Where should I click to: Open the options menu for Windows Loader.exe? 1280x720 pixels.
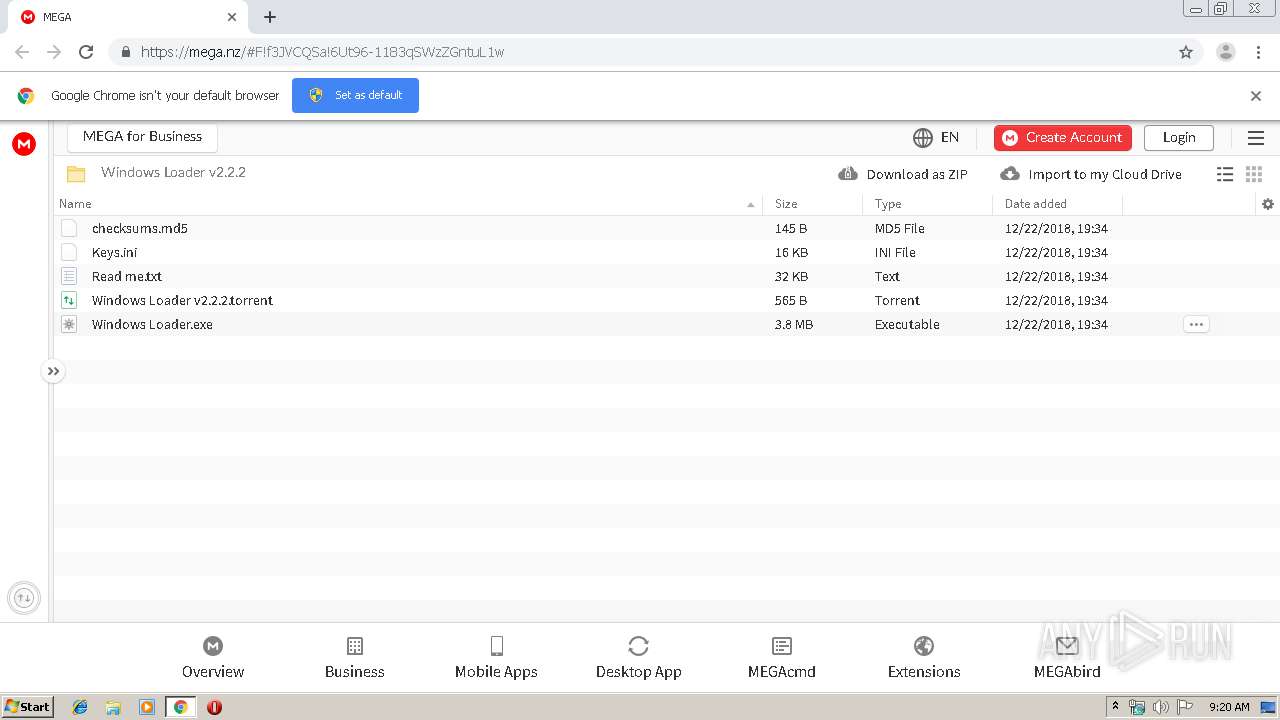tap(1196, 324)
